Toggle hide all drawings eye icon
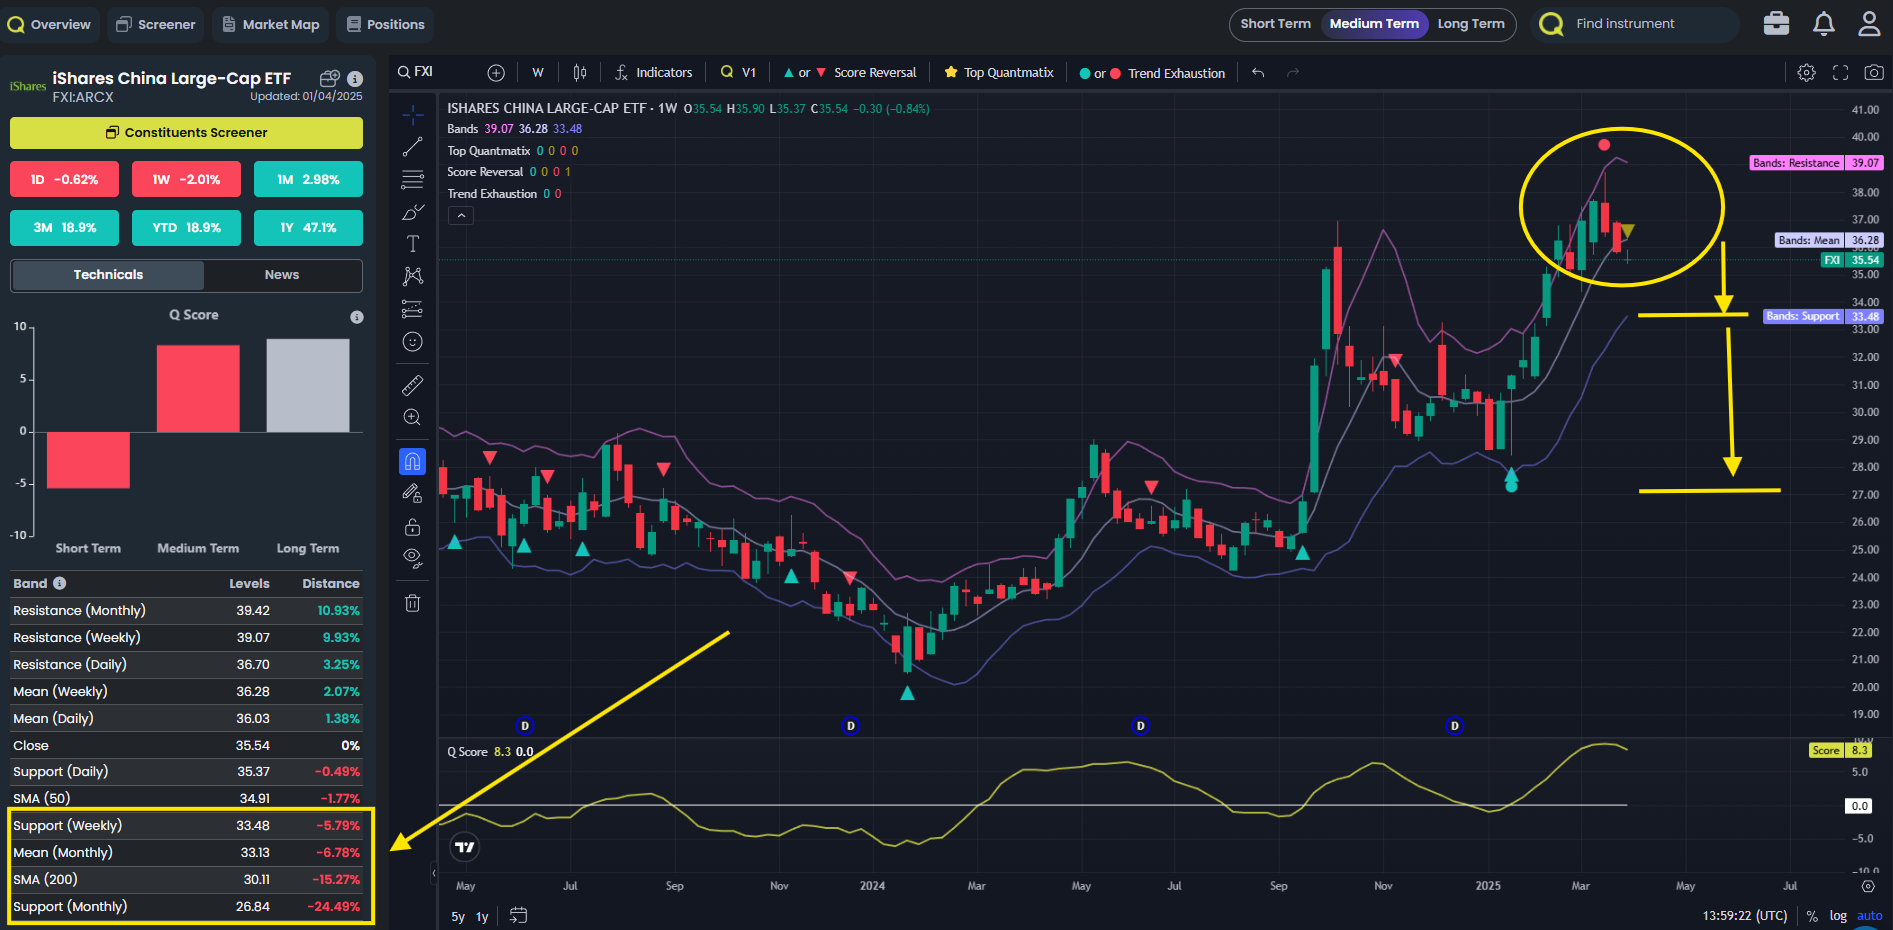Viewport: 1893px width, 930px height. tap(412, 558)
